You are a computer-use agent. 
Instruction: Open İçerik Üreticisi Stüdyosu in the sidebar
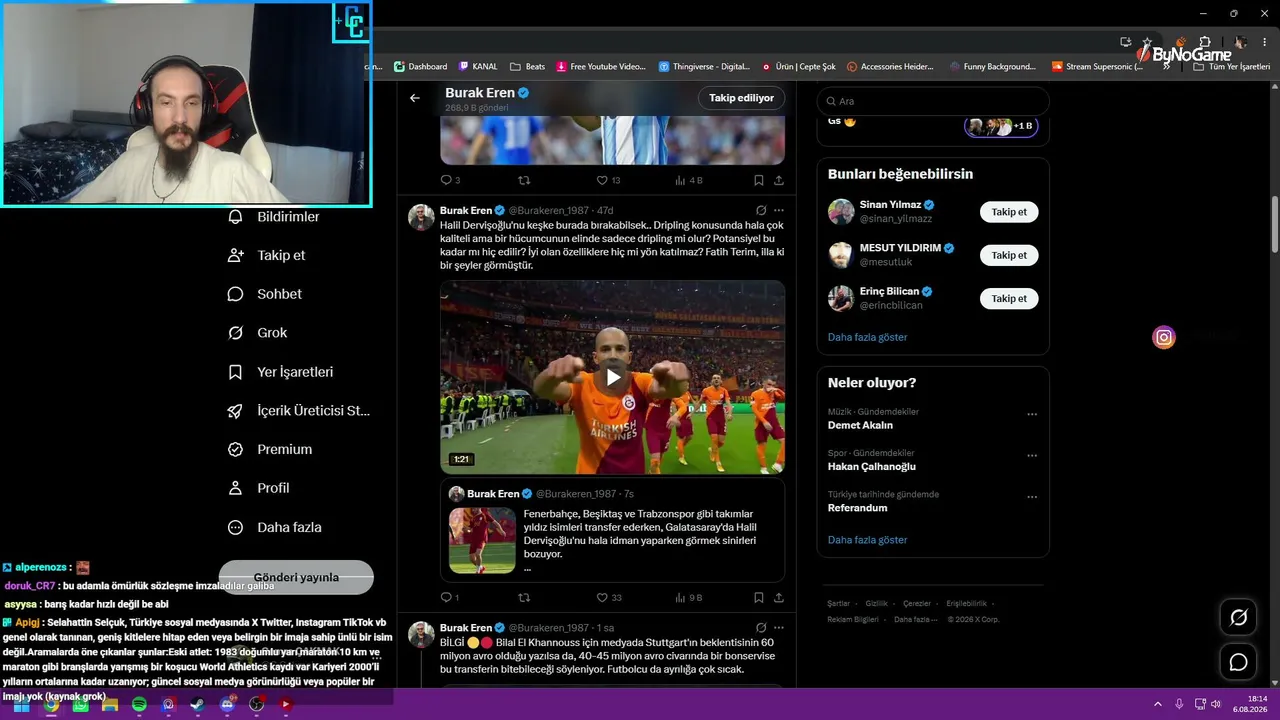(299, 411)
